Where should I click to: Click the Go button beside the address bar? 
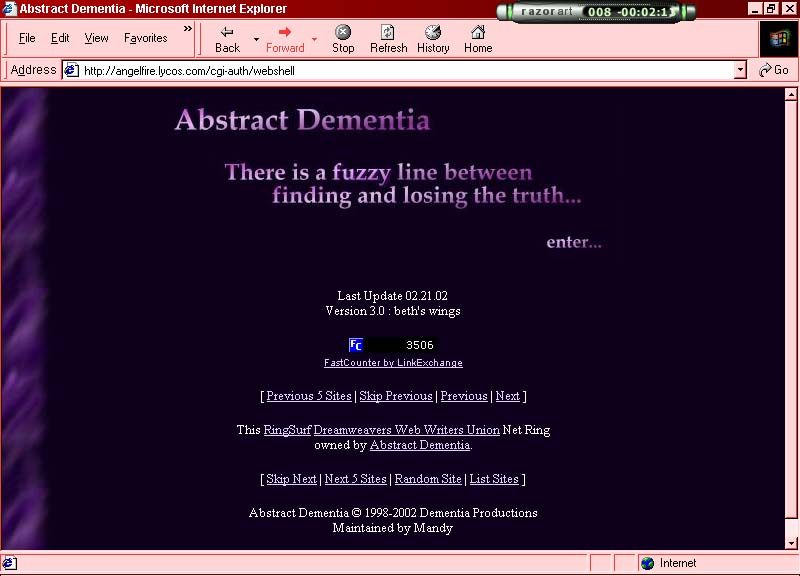pyautogui.click(x=775, y=70)
